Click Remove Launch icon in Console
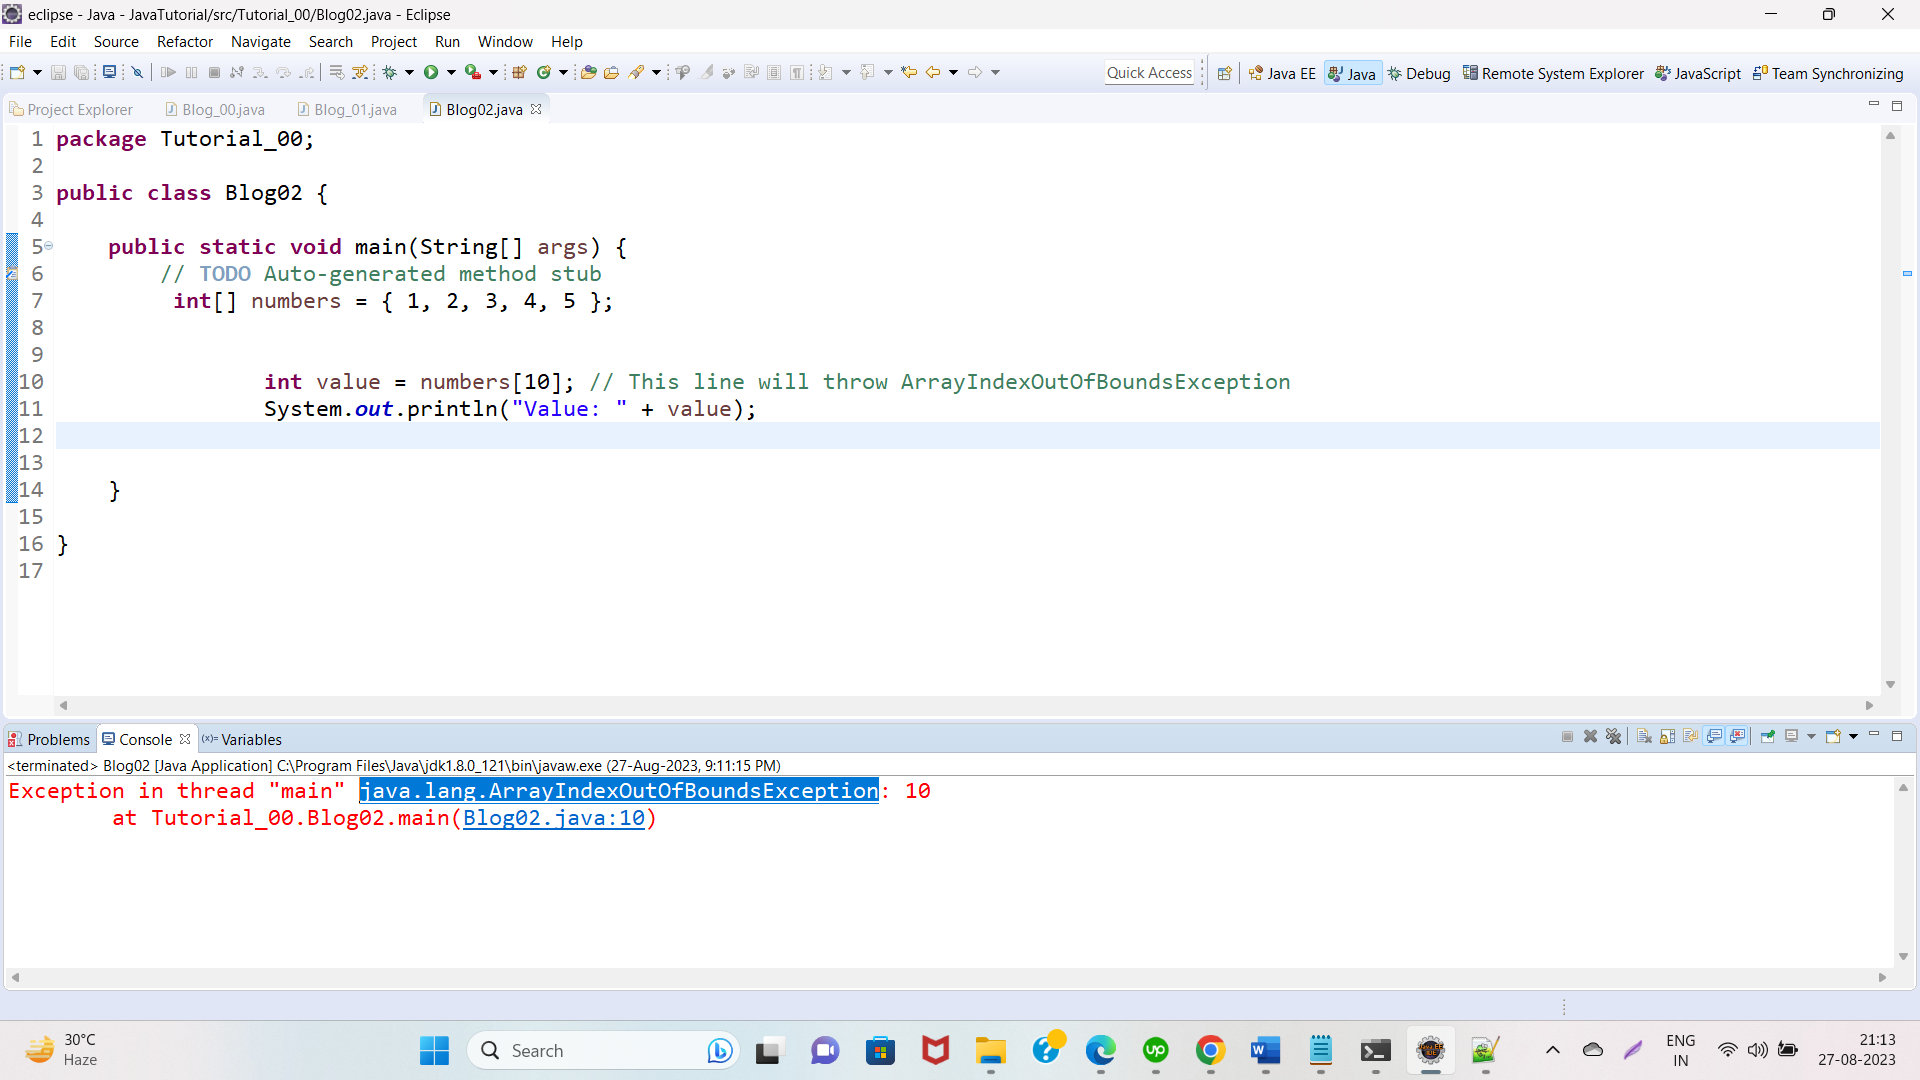 (x=1590, y=736)
